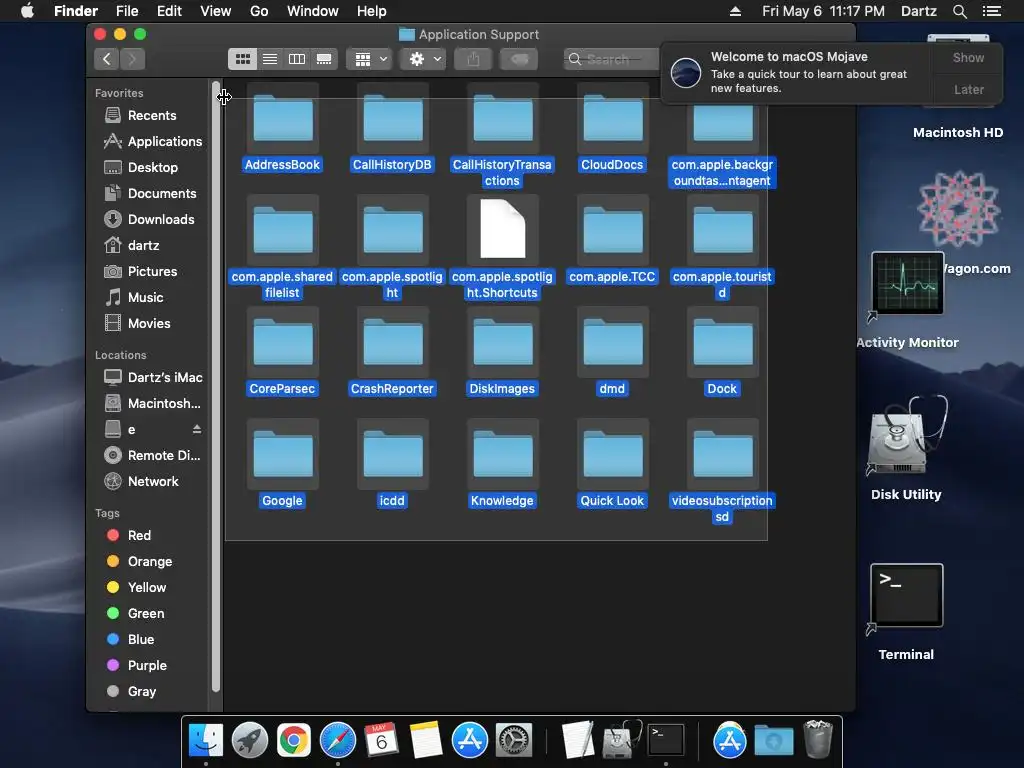Switch to list view
The height and width of the screenshot is (768, 1024).
(x=270, y=59)
